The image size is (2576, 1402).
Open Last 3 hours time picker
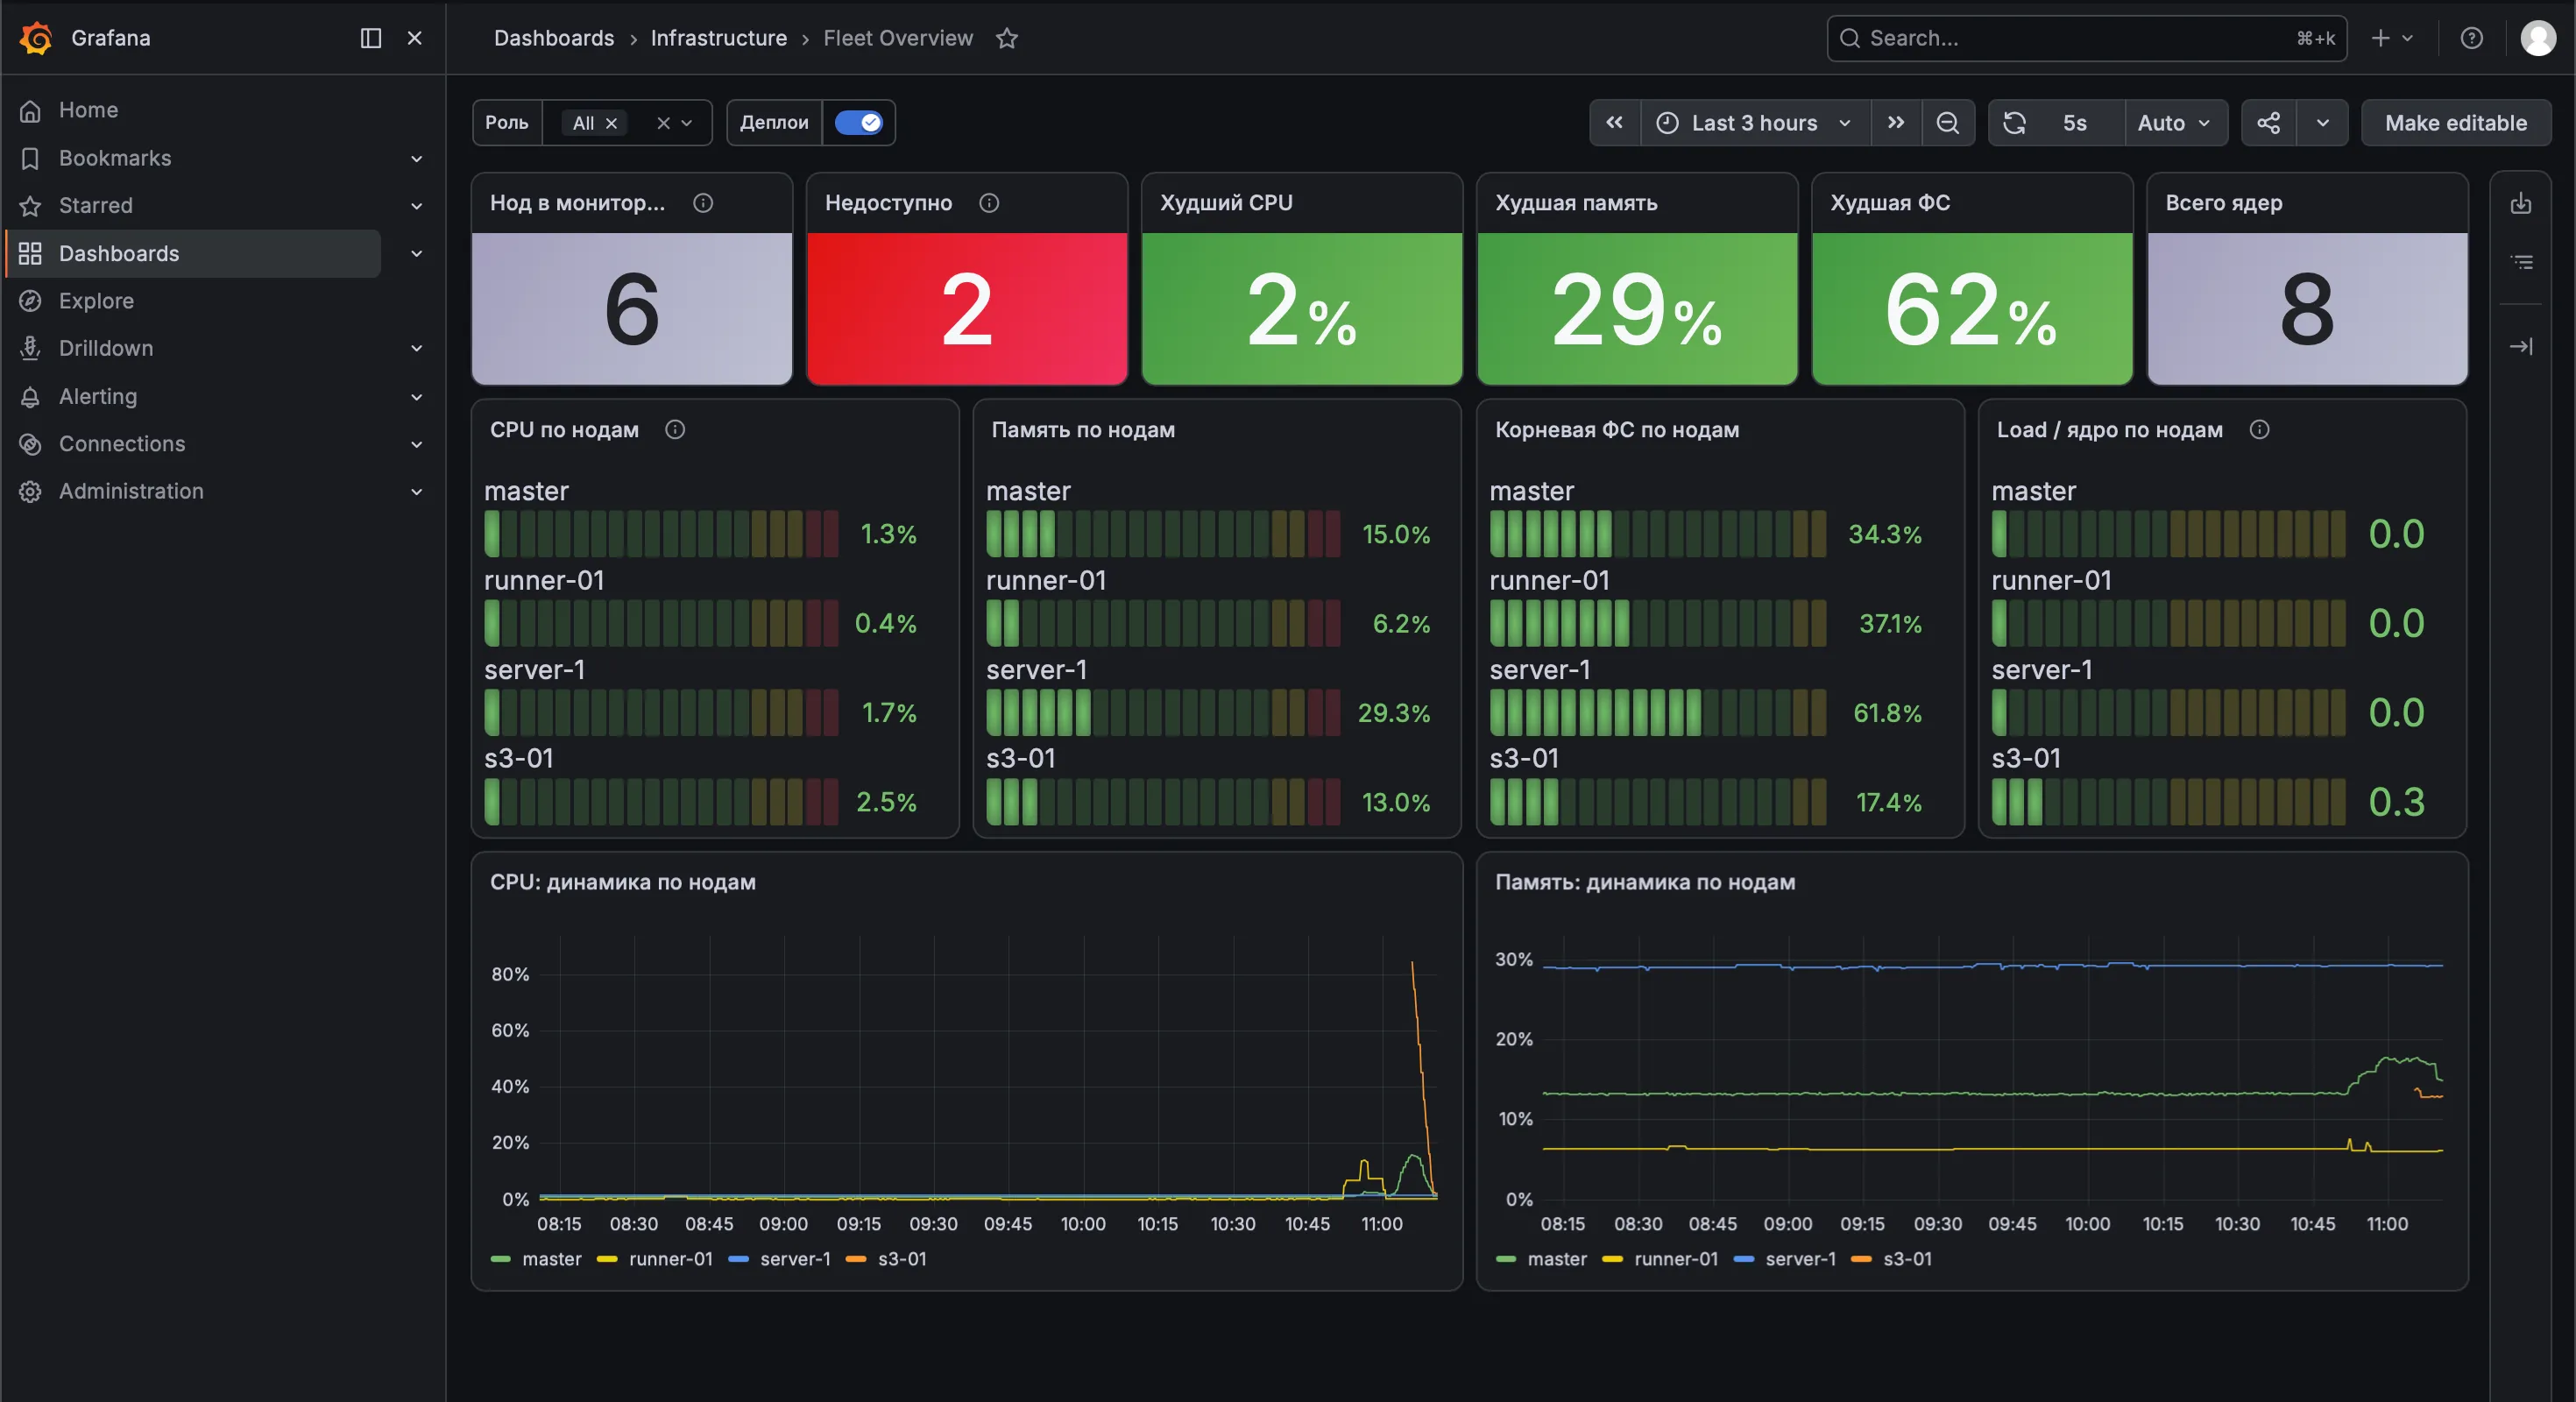click(x=1755, y=123)
